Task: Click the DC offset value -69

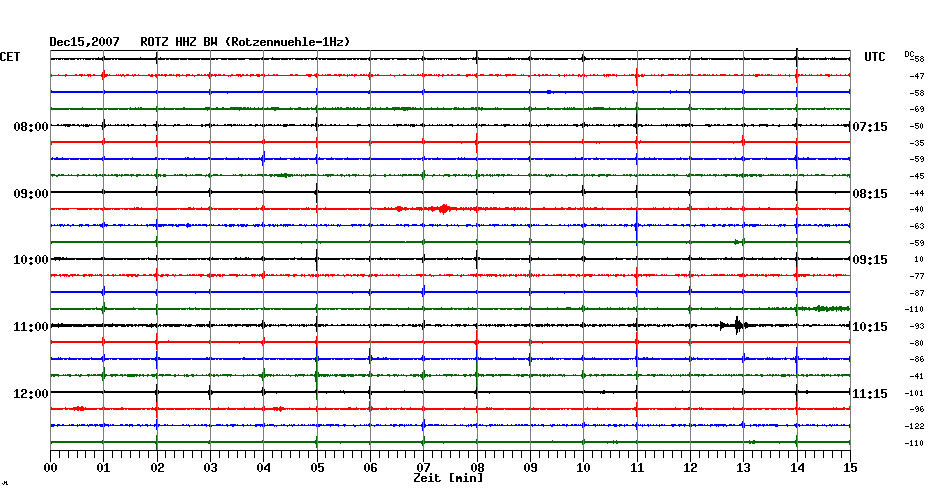Action: (917, 110)
